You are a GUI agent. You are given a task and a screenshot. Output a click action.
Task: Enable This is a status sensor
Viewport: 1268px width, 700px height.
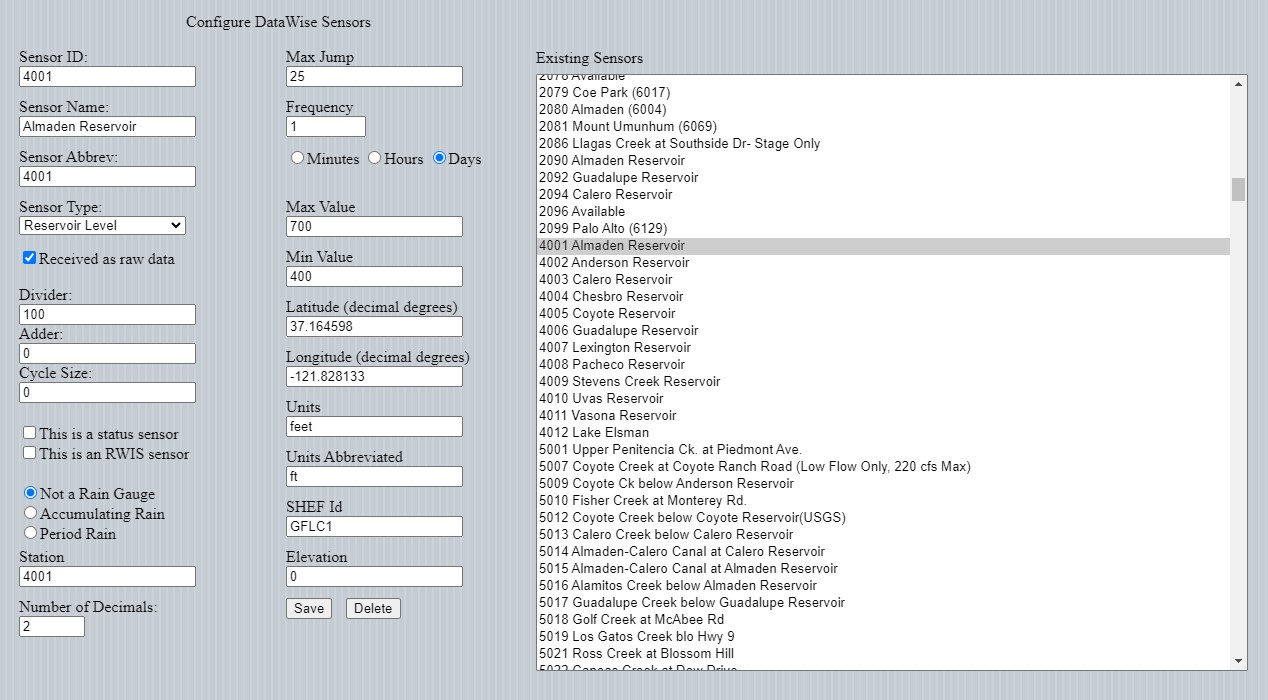[30, 433]
